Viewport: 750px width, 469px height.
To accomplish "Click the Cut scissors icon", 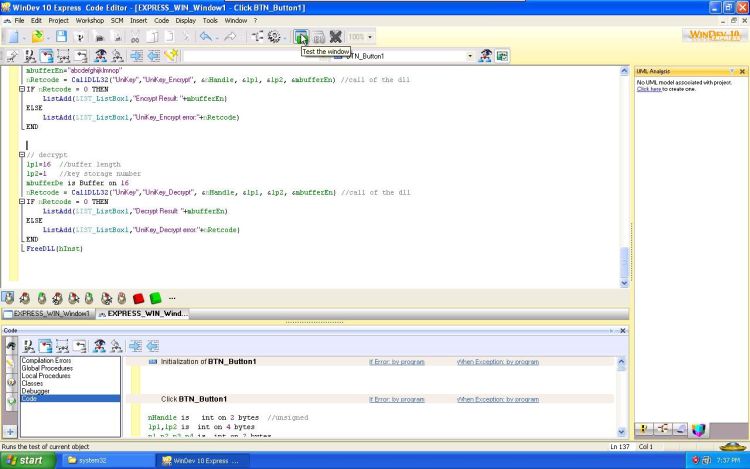I will (x=135, y=37).
